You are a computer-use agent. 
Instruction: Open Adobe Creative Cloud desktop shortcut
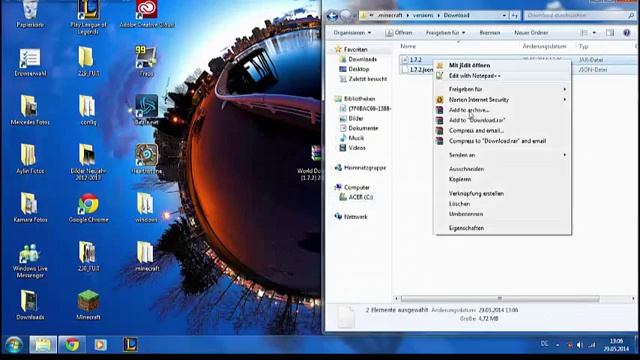click(x=147, y=13)
